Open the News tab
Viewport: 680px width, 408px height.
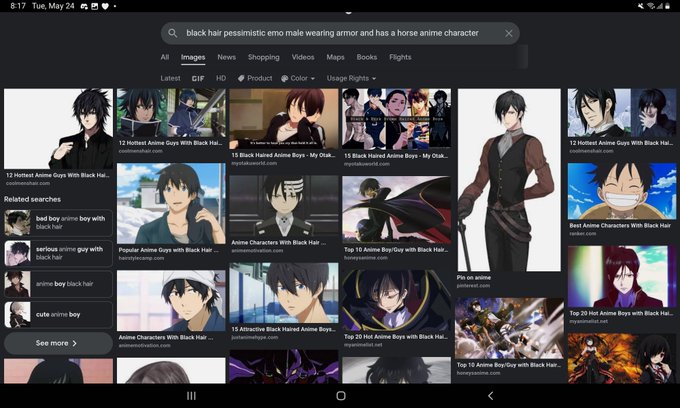pyautogui.click(x=226, y=57)
